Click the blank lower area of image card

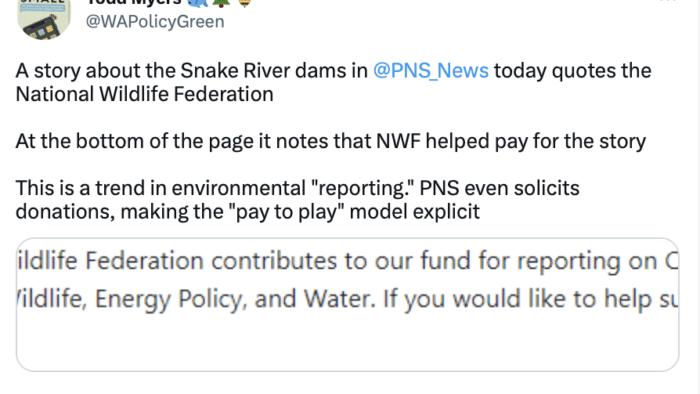point(347,344)
